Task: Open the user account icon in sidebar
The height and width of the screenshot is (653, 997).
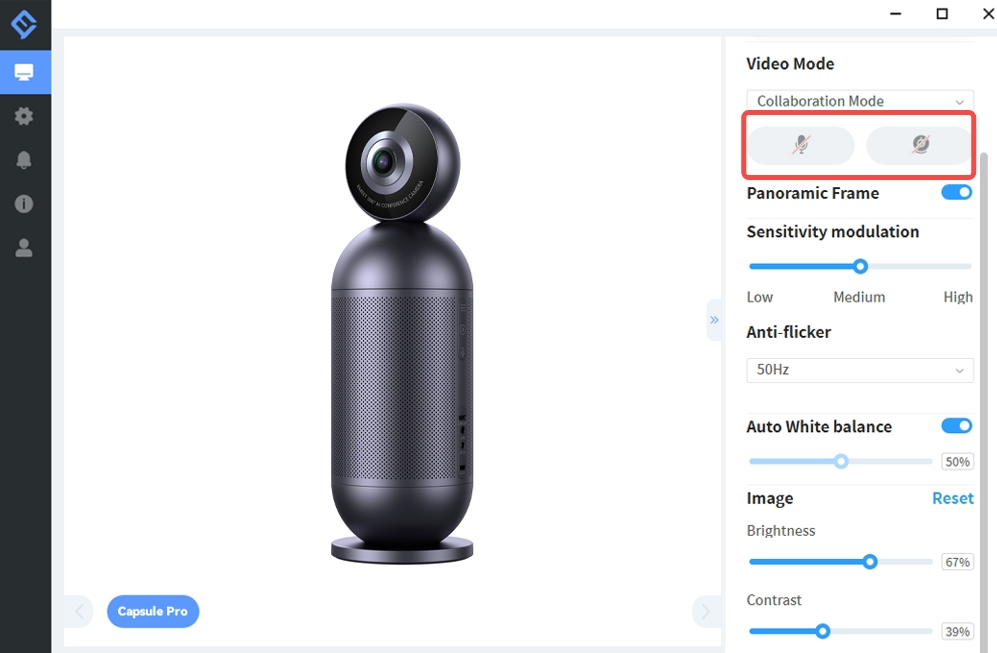Action: 24,248
